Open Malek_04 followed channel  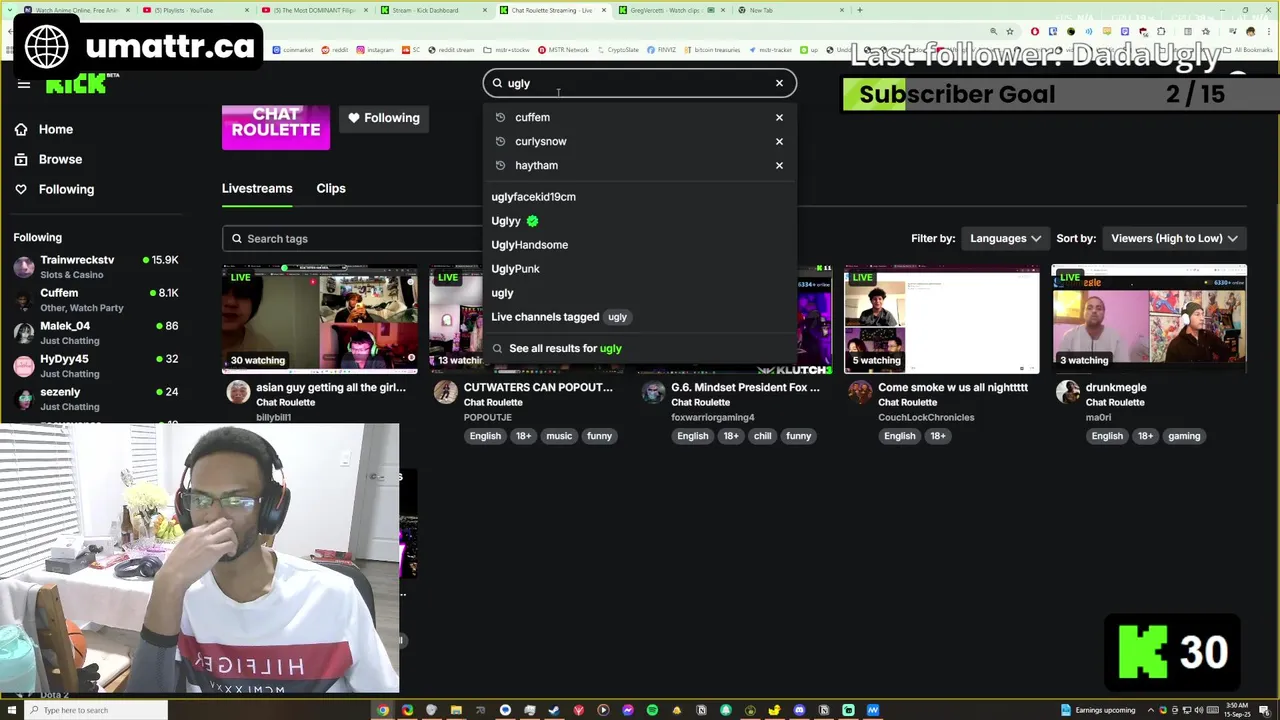tap(96, 333)
